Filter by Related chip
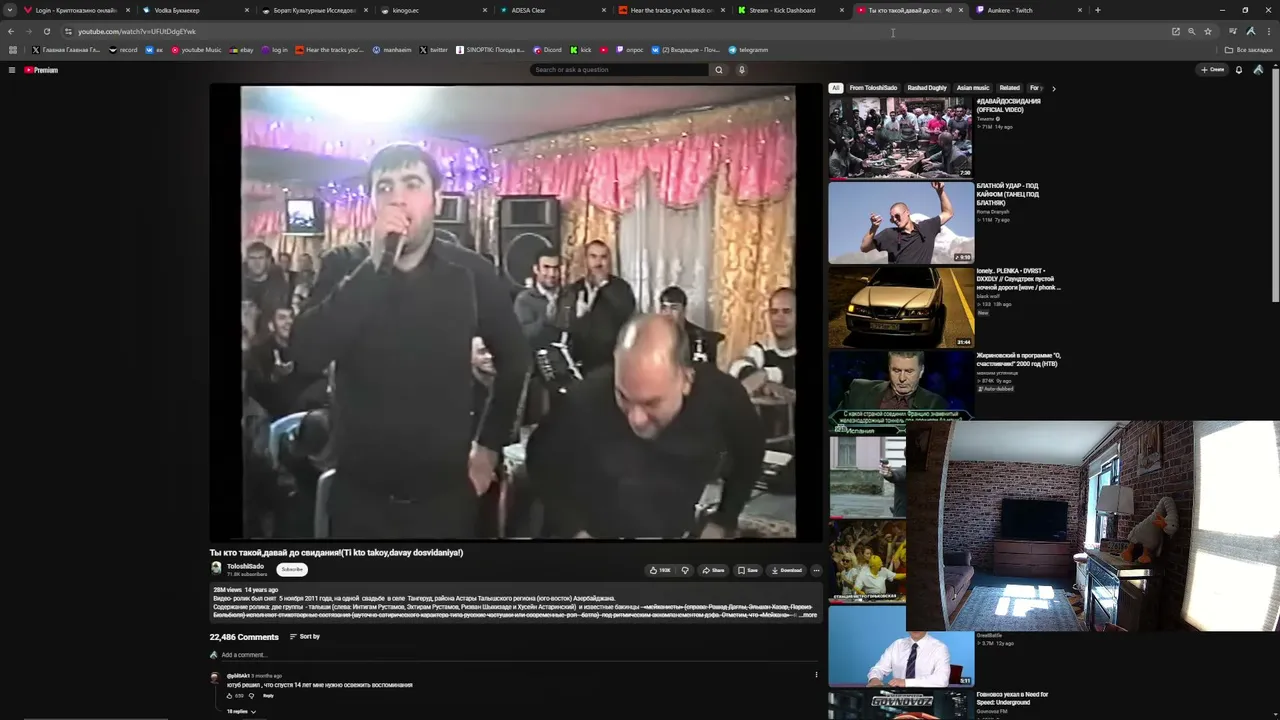The height and width of the screenshot is (720, 1280). 1010,88
